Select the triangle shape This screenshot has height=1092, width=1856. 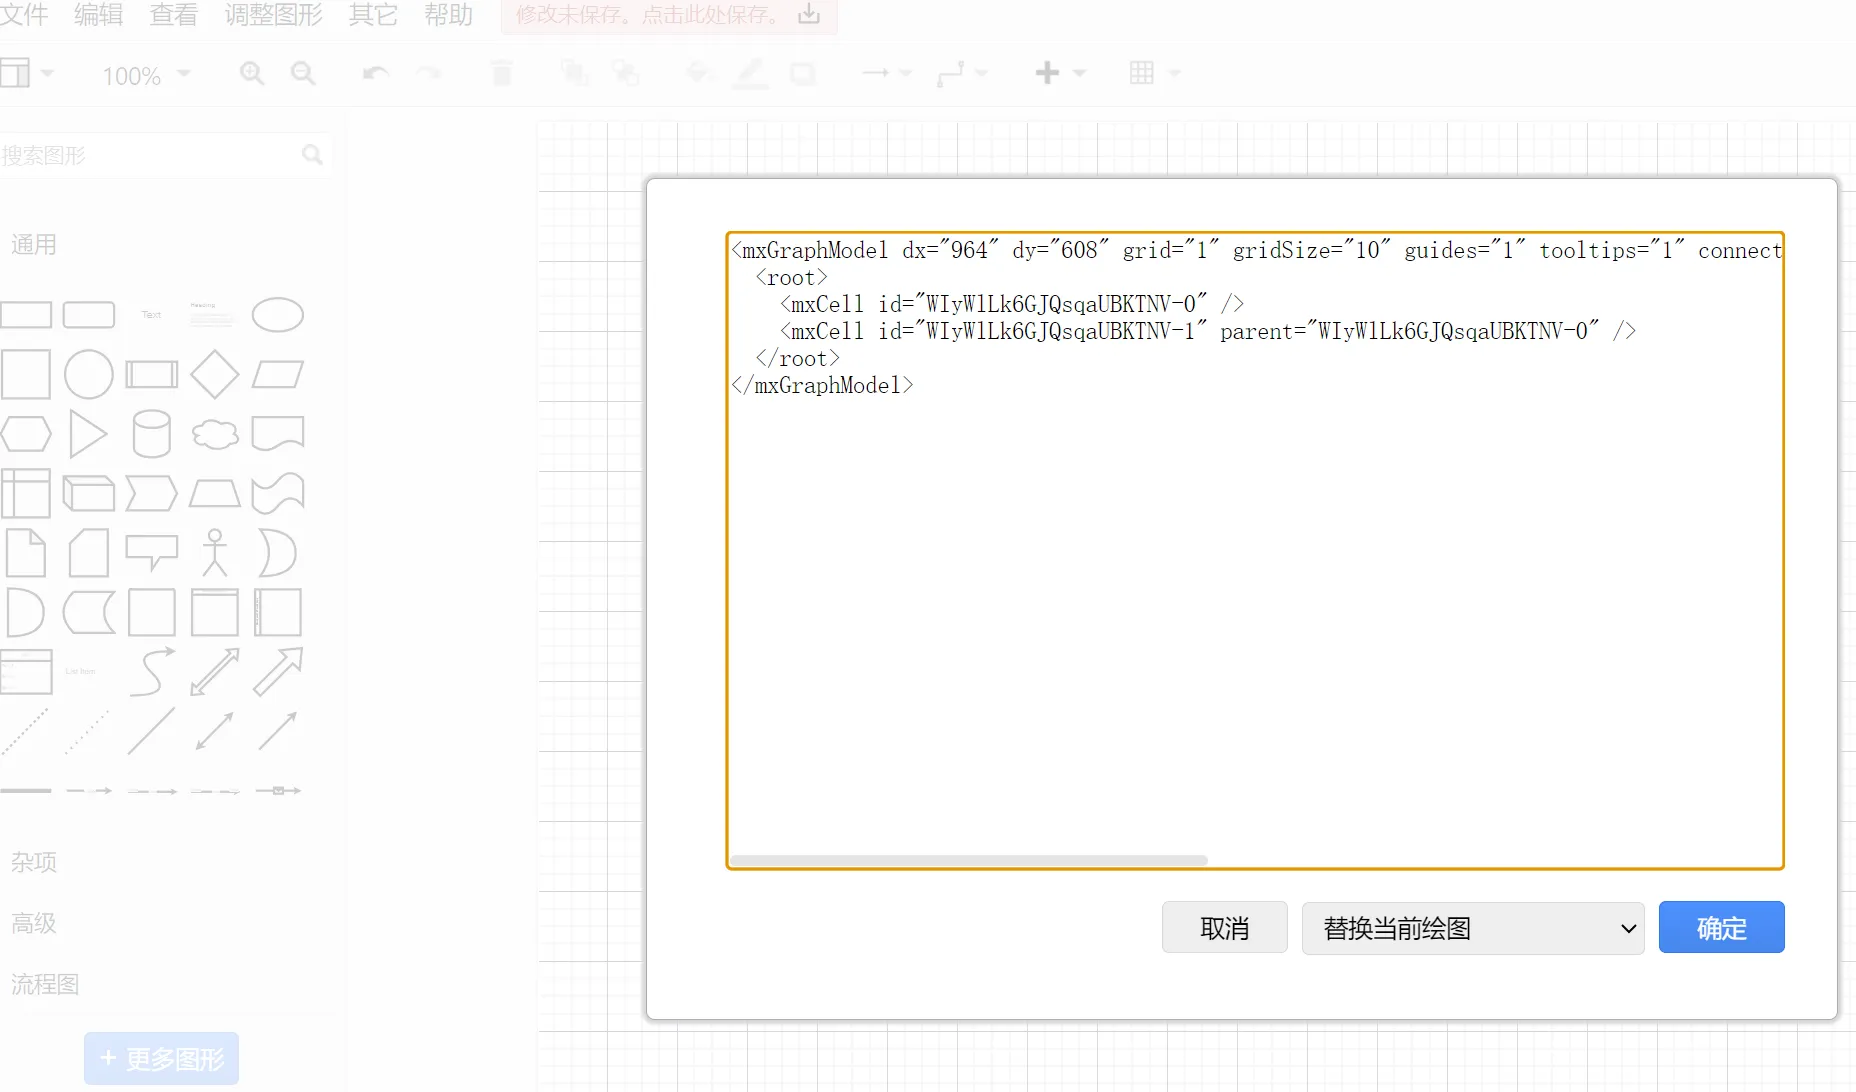[x=89, y=434]
